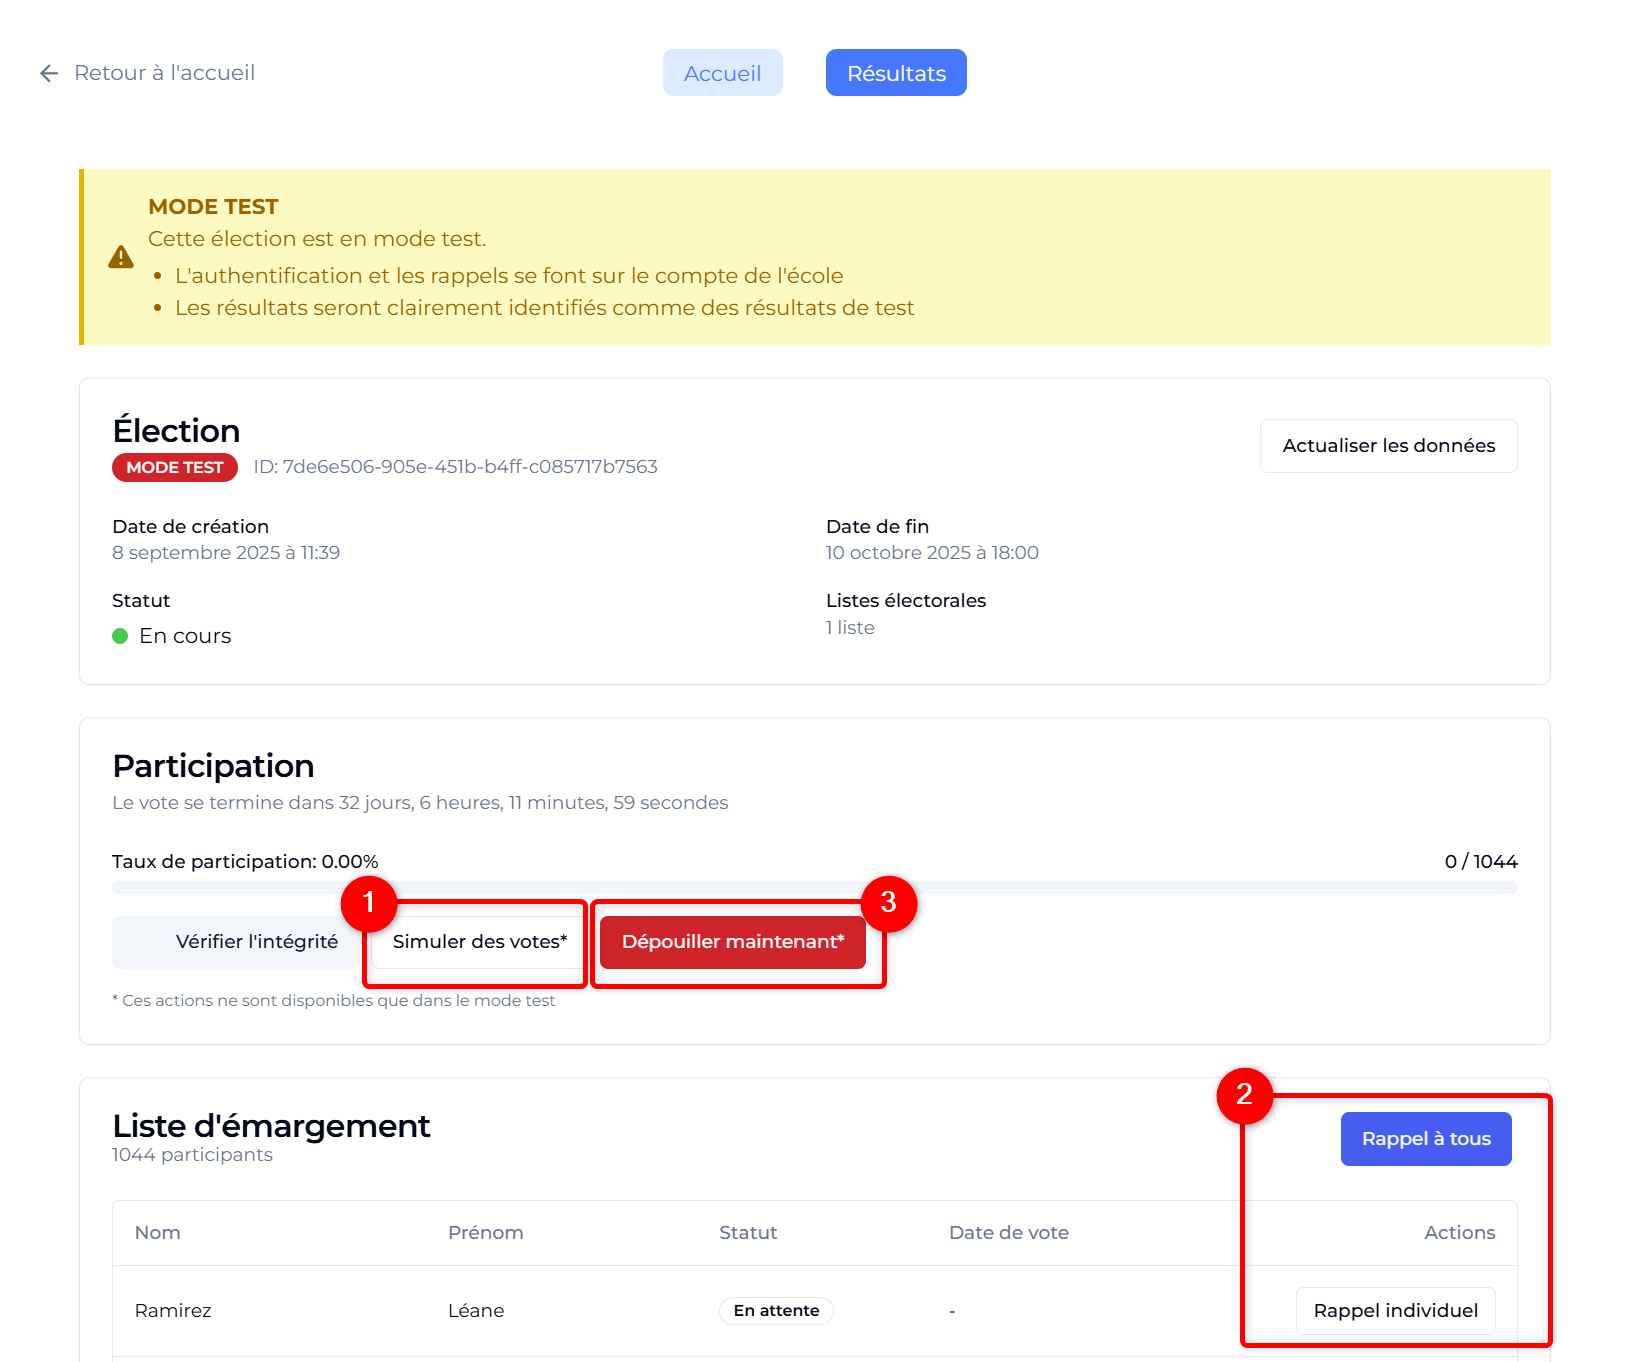1628x1362 pixels.
Task: Click the green En cours status dot
Action: pyautogui.click(x=120, y=636)
